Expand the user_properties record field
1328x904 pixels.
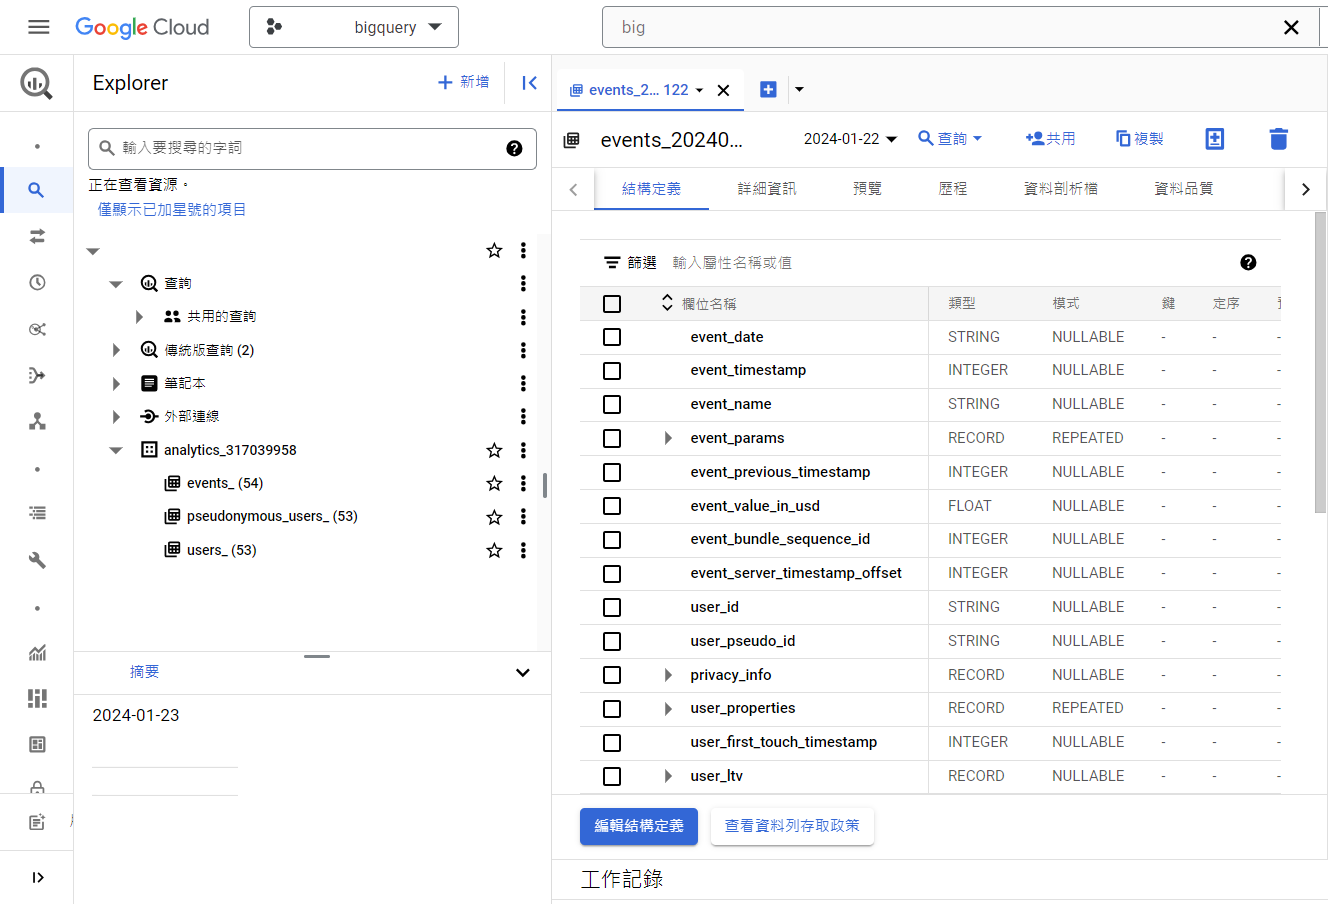point(668,708)
